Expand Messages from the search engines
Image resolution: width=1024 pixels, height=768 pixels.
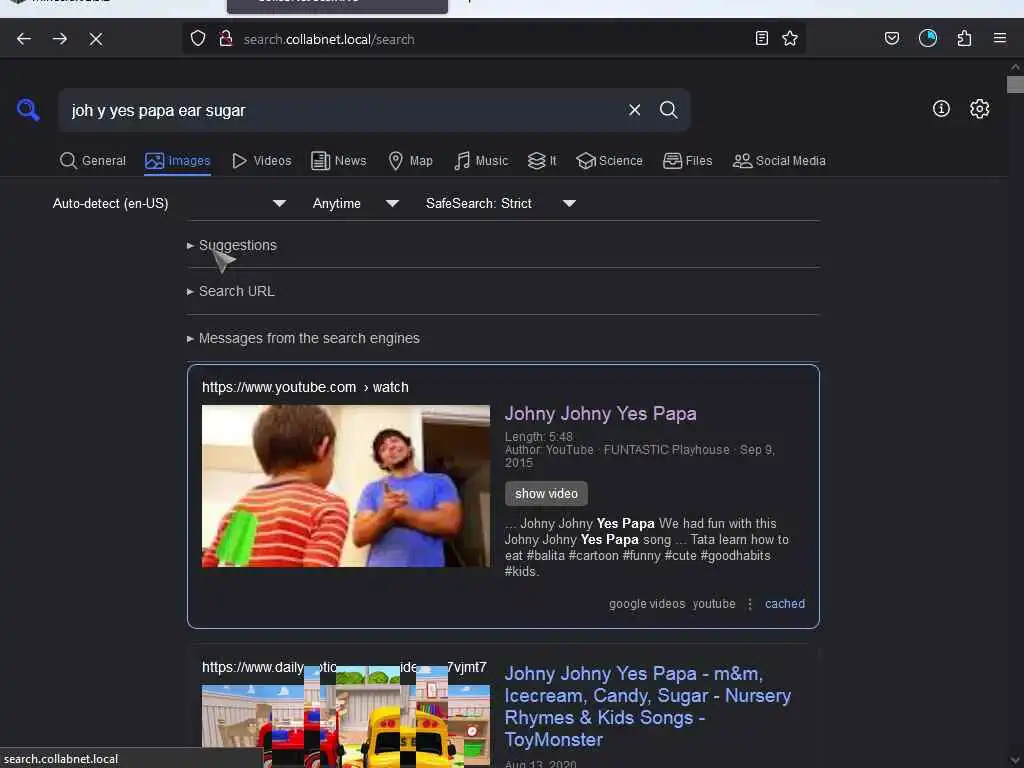click(x=303, y=338)
